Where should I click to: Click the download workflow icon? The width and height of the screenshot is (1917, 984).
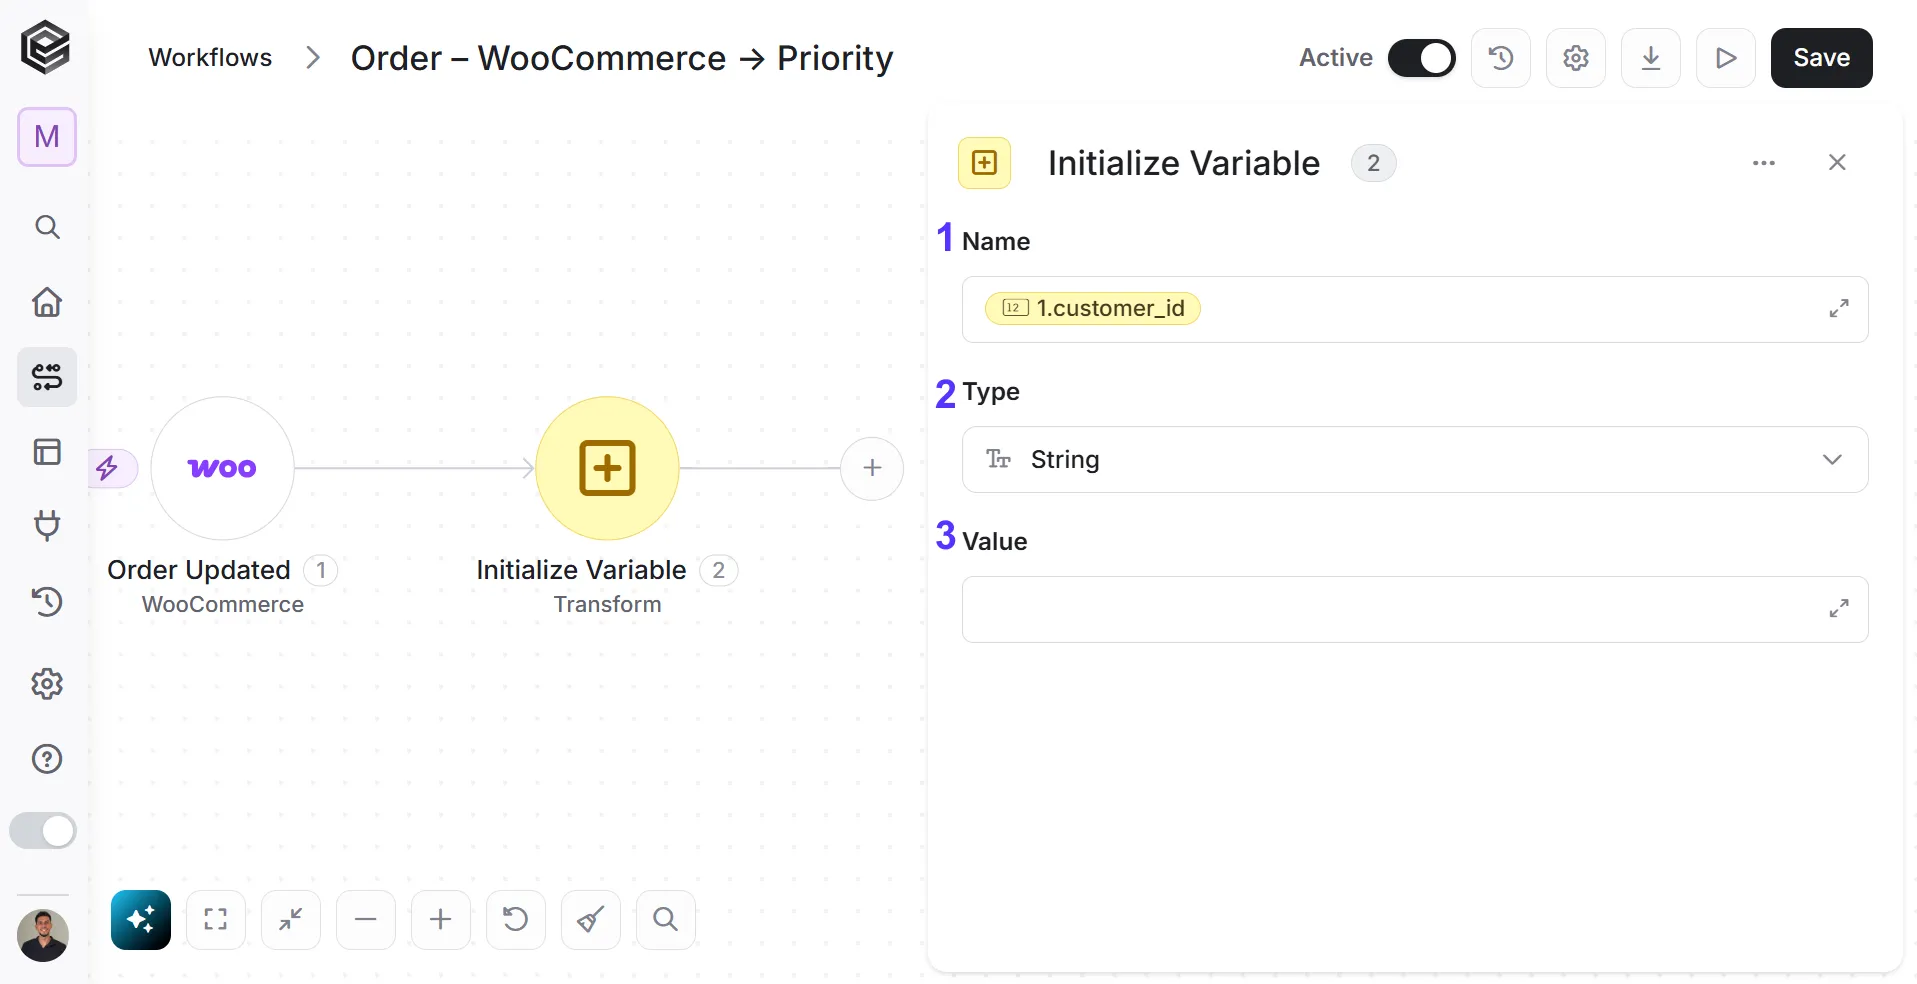pos(1651,58)
